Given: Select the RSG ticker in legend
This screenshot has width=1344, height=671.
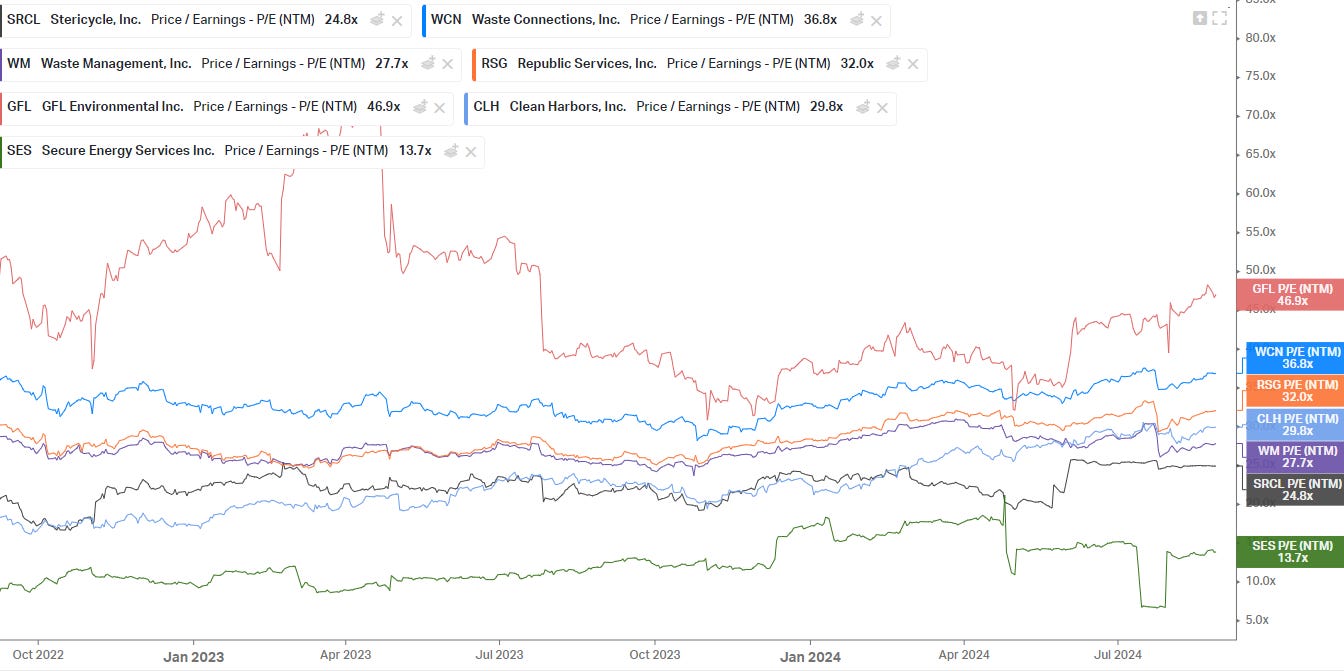Looking at the screenshot, I should [x=494, y=63].
